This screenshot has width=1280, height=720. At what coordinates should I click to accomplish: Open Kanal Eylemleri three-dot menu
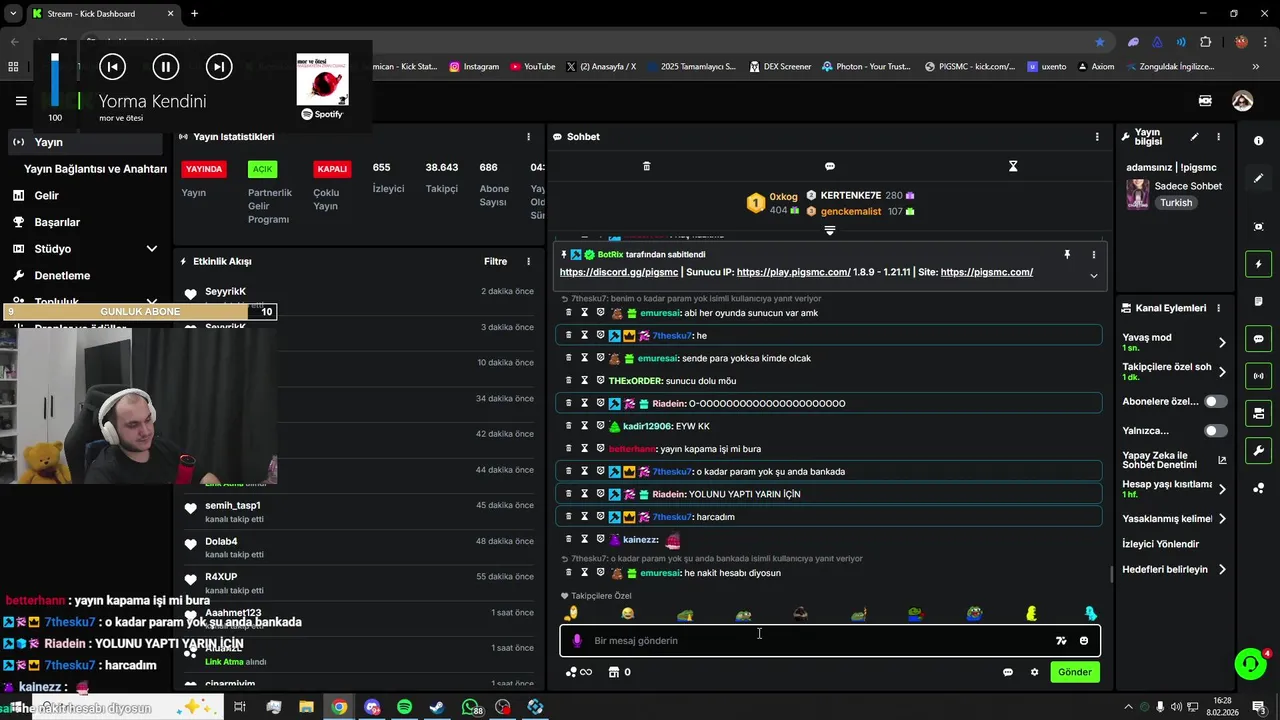[1218, 308]
